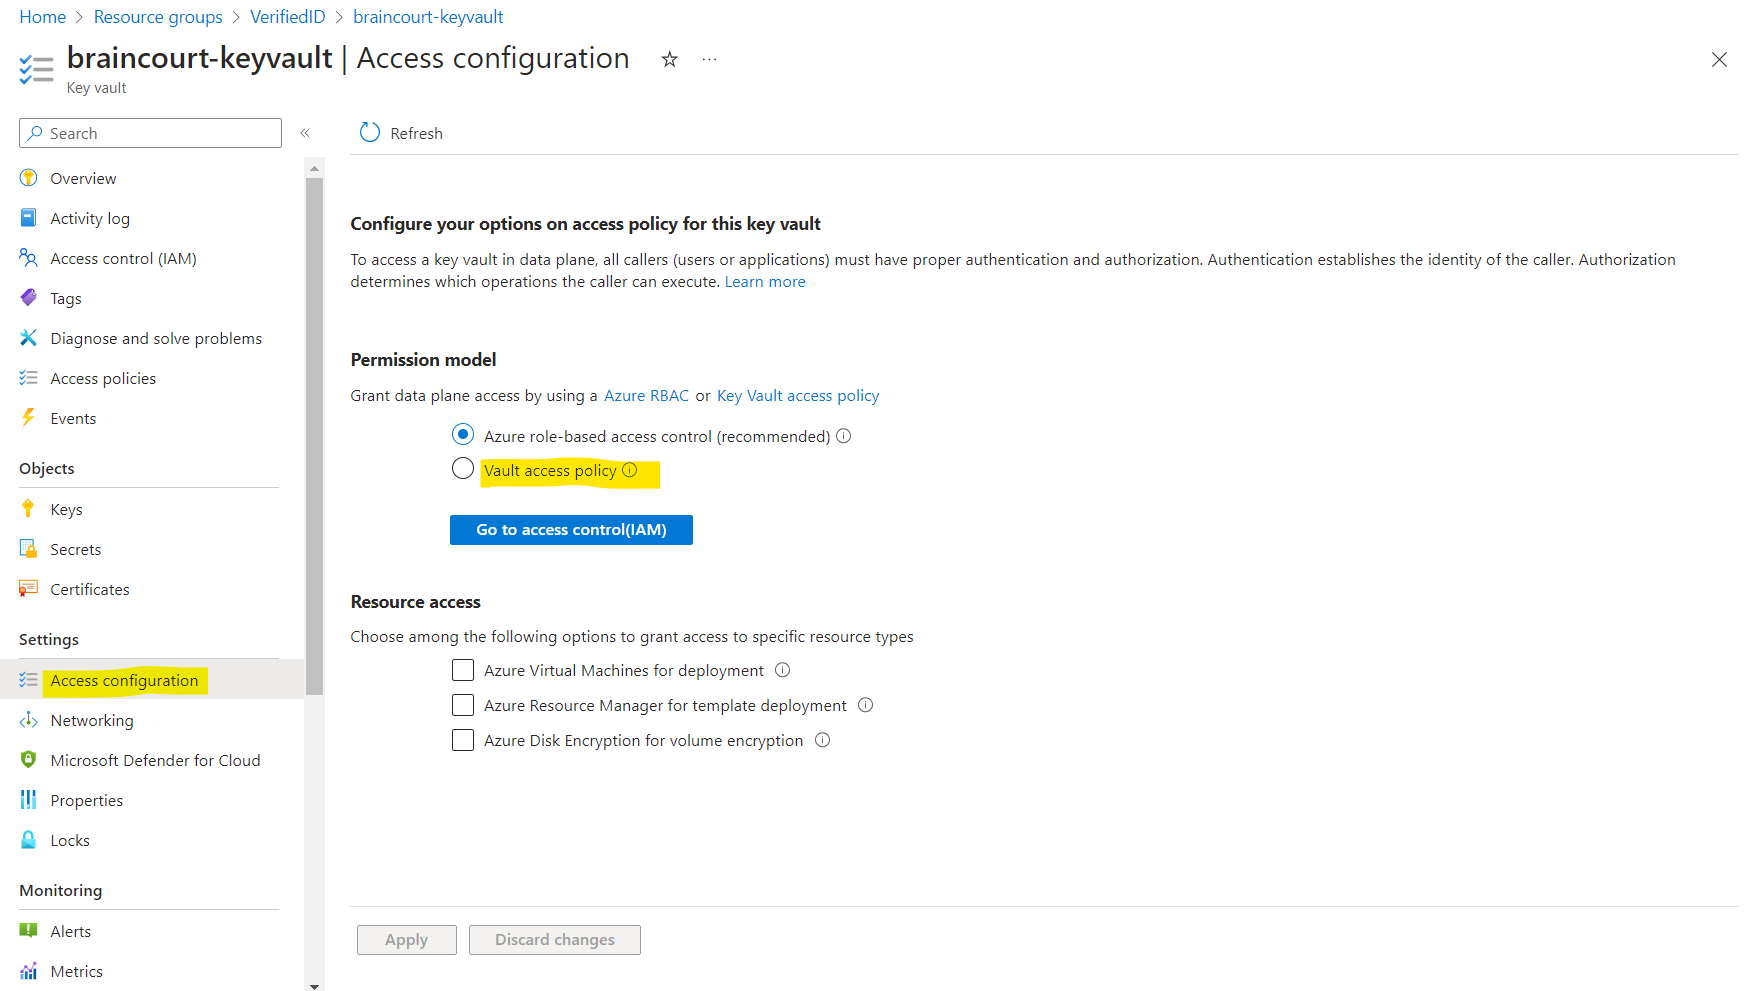Viewport: 1752px width, 991px height.
Task: Open the Learn more link
Action: [x=765, y=281]
